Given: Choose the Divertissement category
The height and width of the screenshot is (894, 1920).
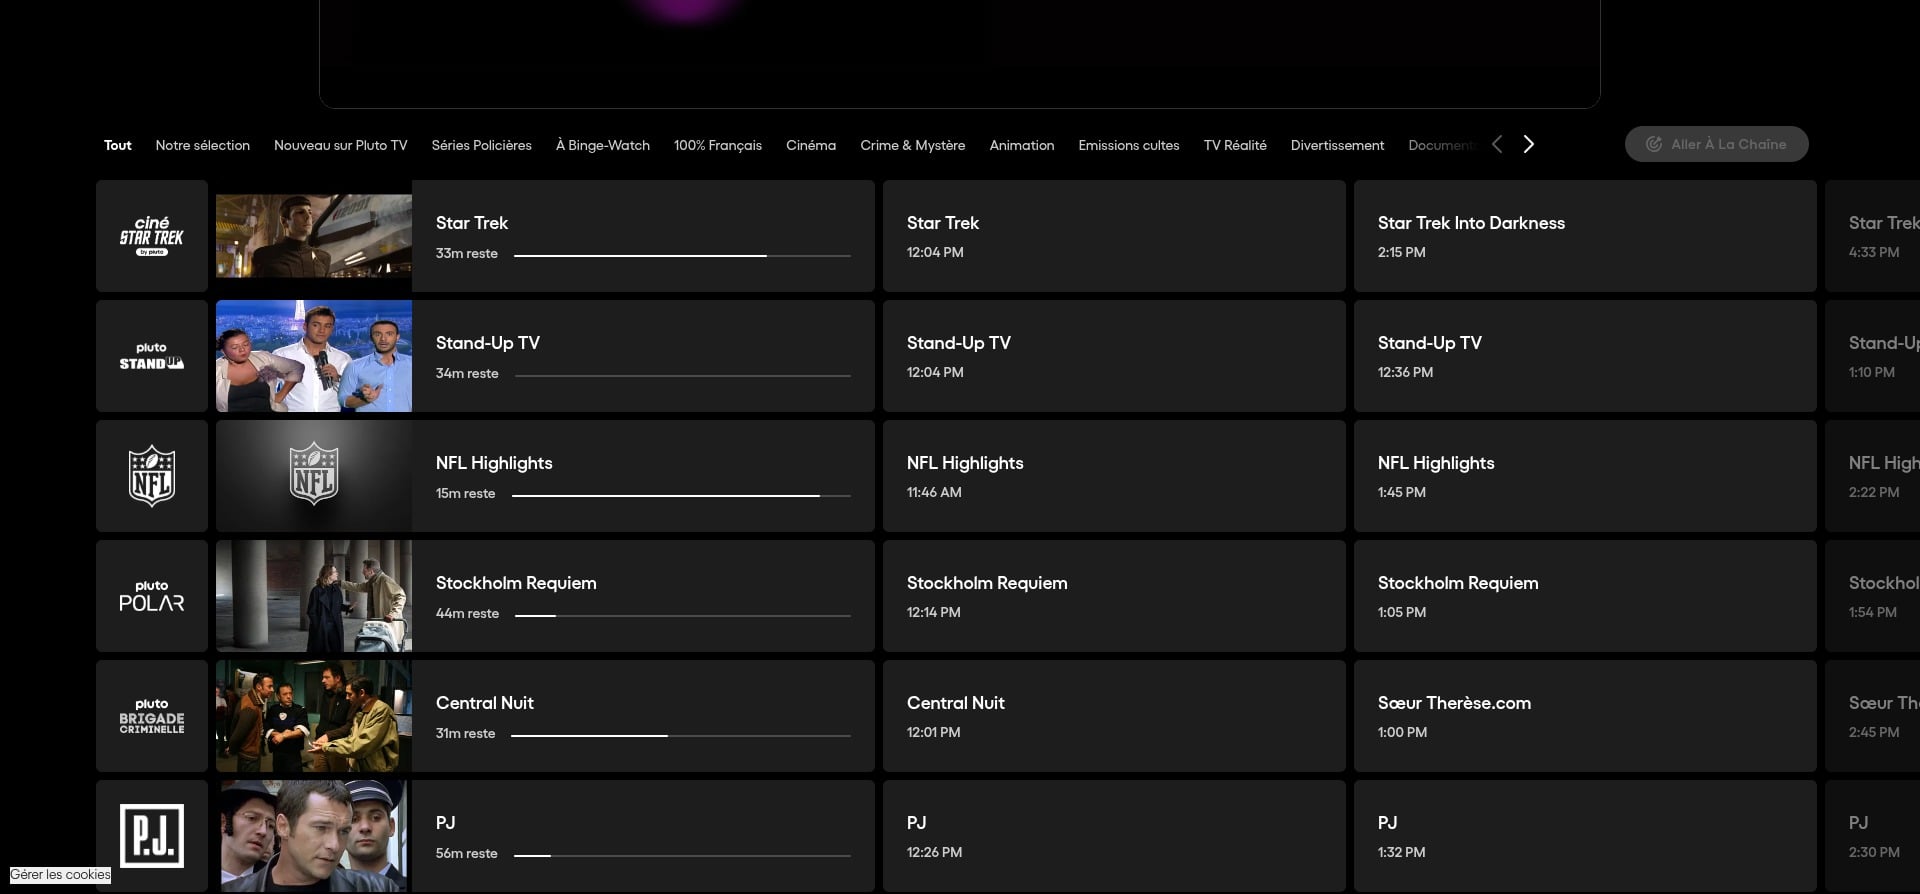Looking at the screenshot, I should 1338,145.
